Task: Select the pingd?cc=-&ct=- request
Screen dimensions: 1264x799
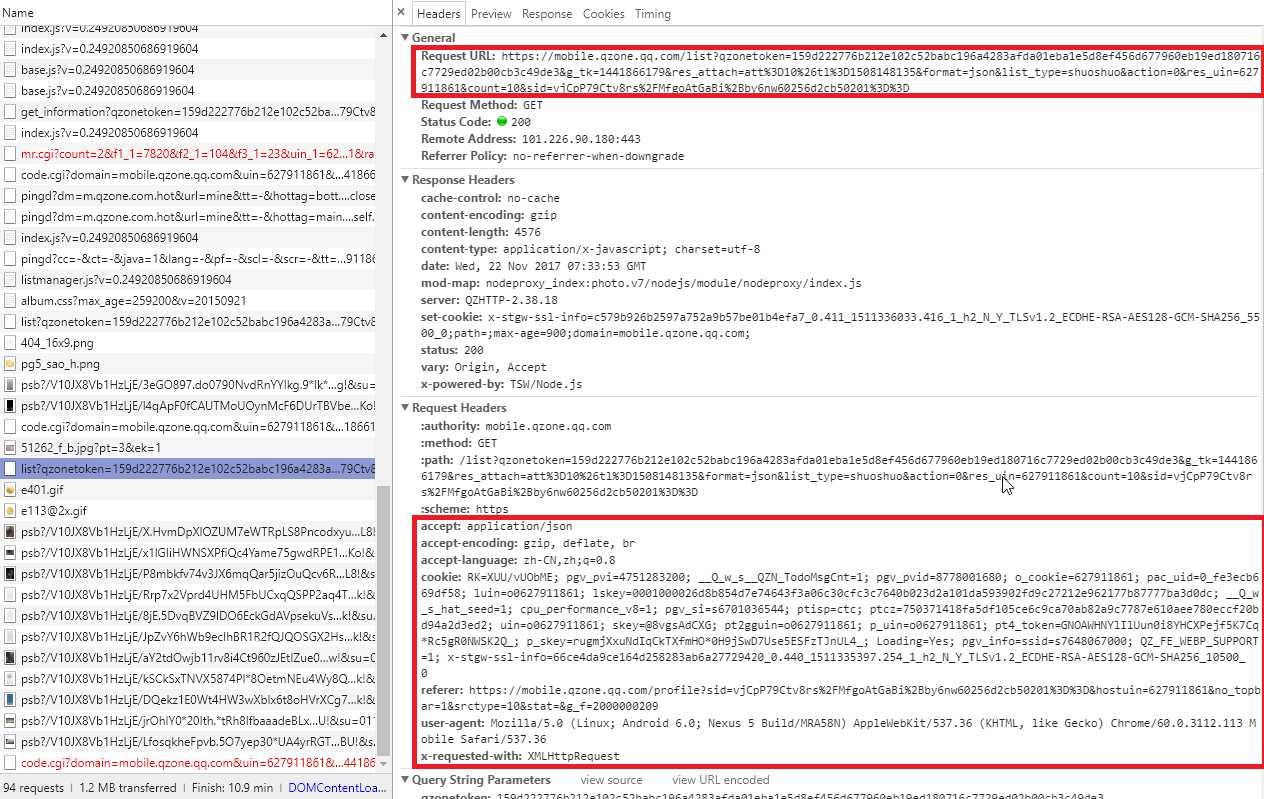Action: point(188,259)
